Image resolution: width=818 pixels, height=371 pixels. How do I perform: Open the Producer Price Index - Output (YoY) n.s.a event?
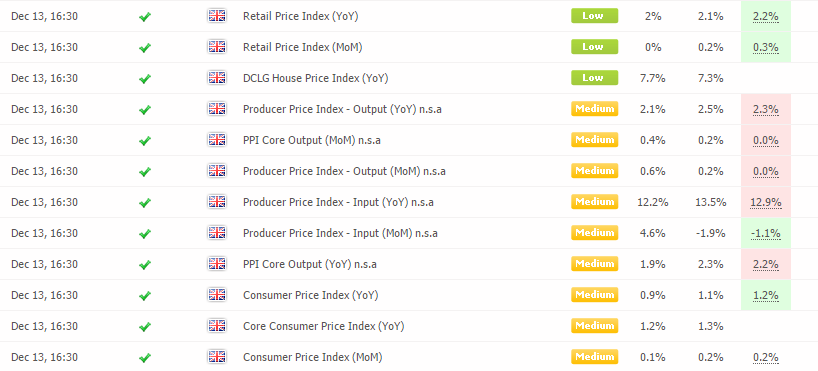342,109
